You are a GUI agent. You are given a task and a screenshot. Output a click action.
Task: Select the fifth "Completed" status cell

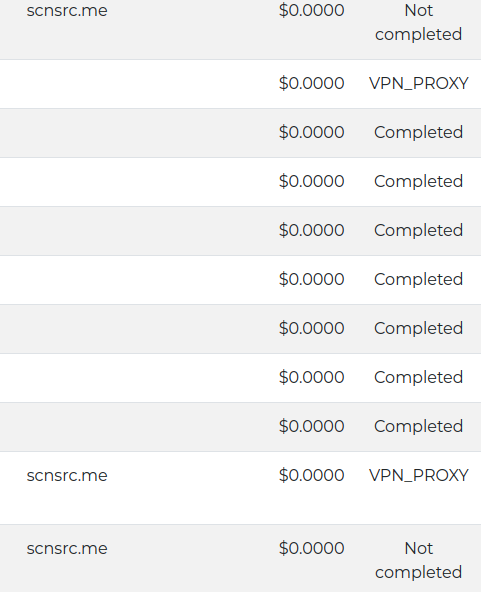click(x=418, y=328)
